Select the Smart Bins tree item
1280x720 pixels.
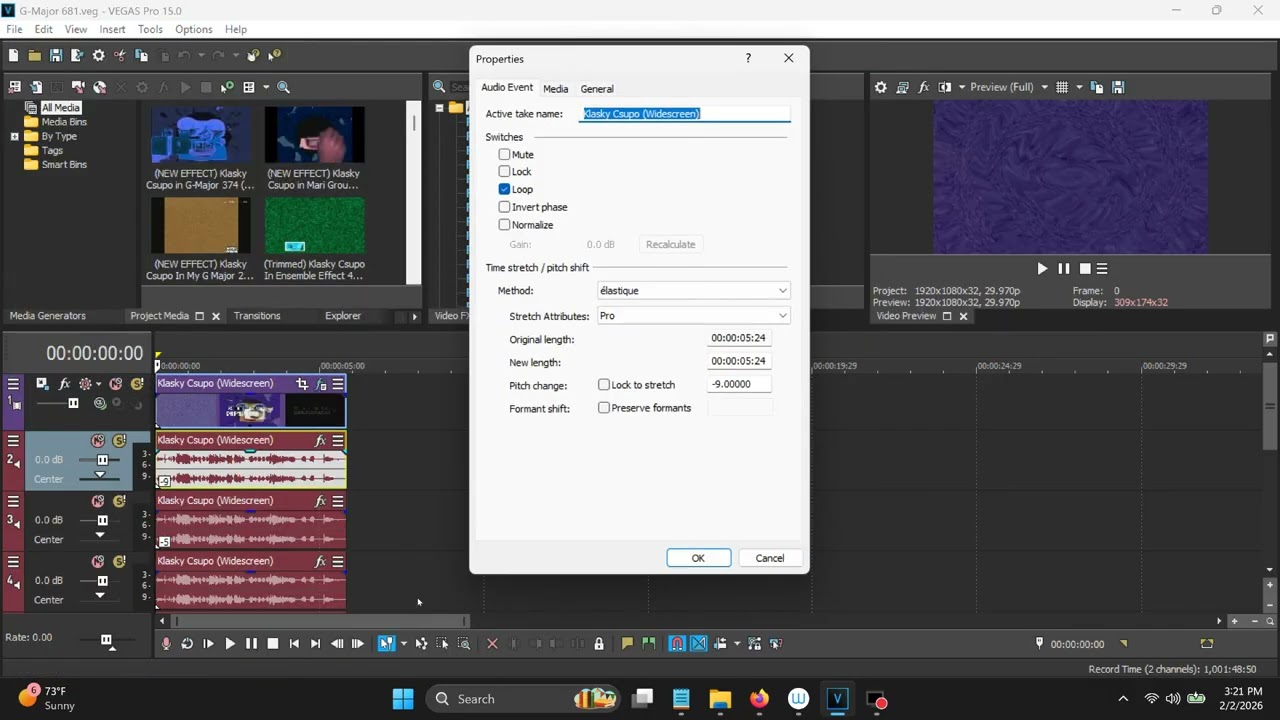(64, 165)
